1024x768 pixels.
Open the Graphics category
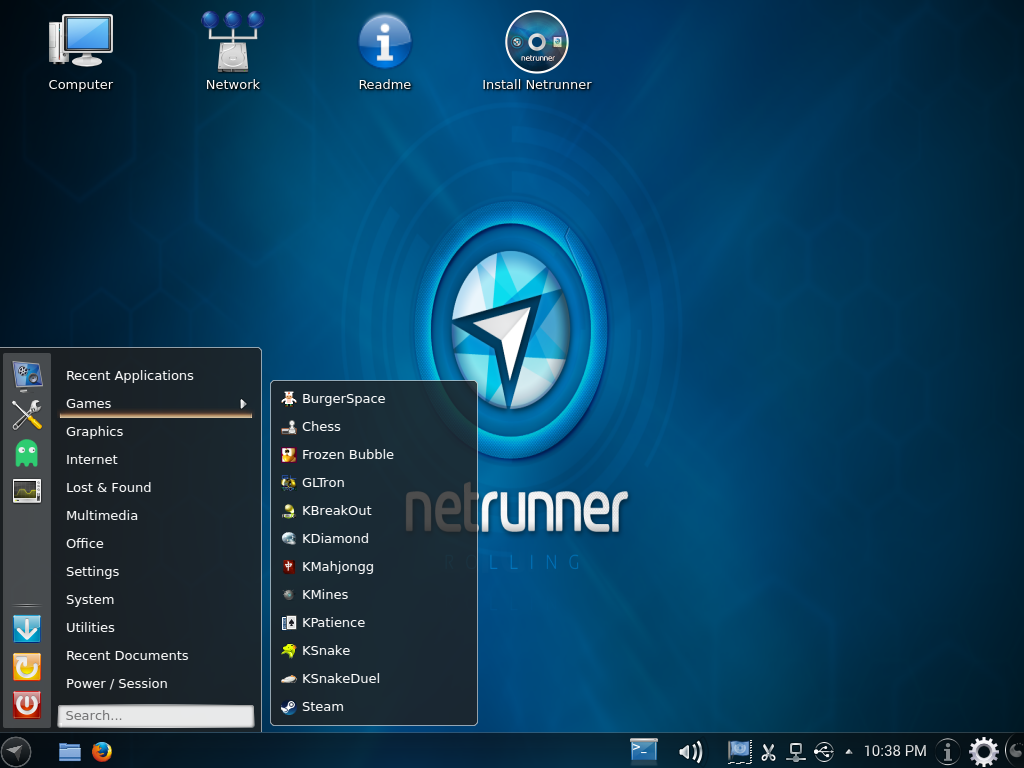[155, 432]
